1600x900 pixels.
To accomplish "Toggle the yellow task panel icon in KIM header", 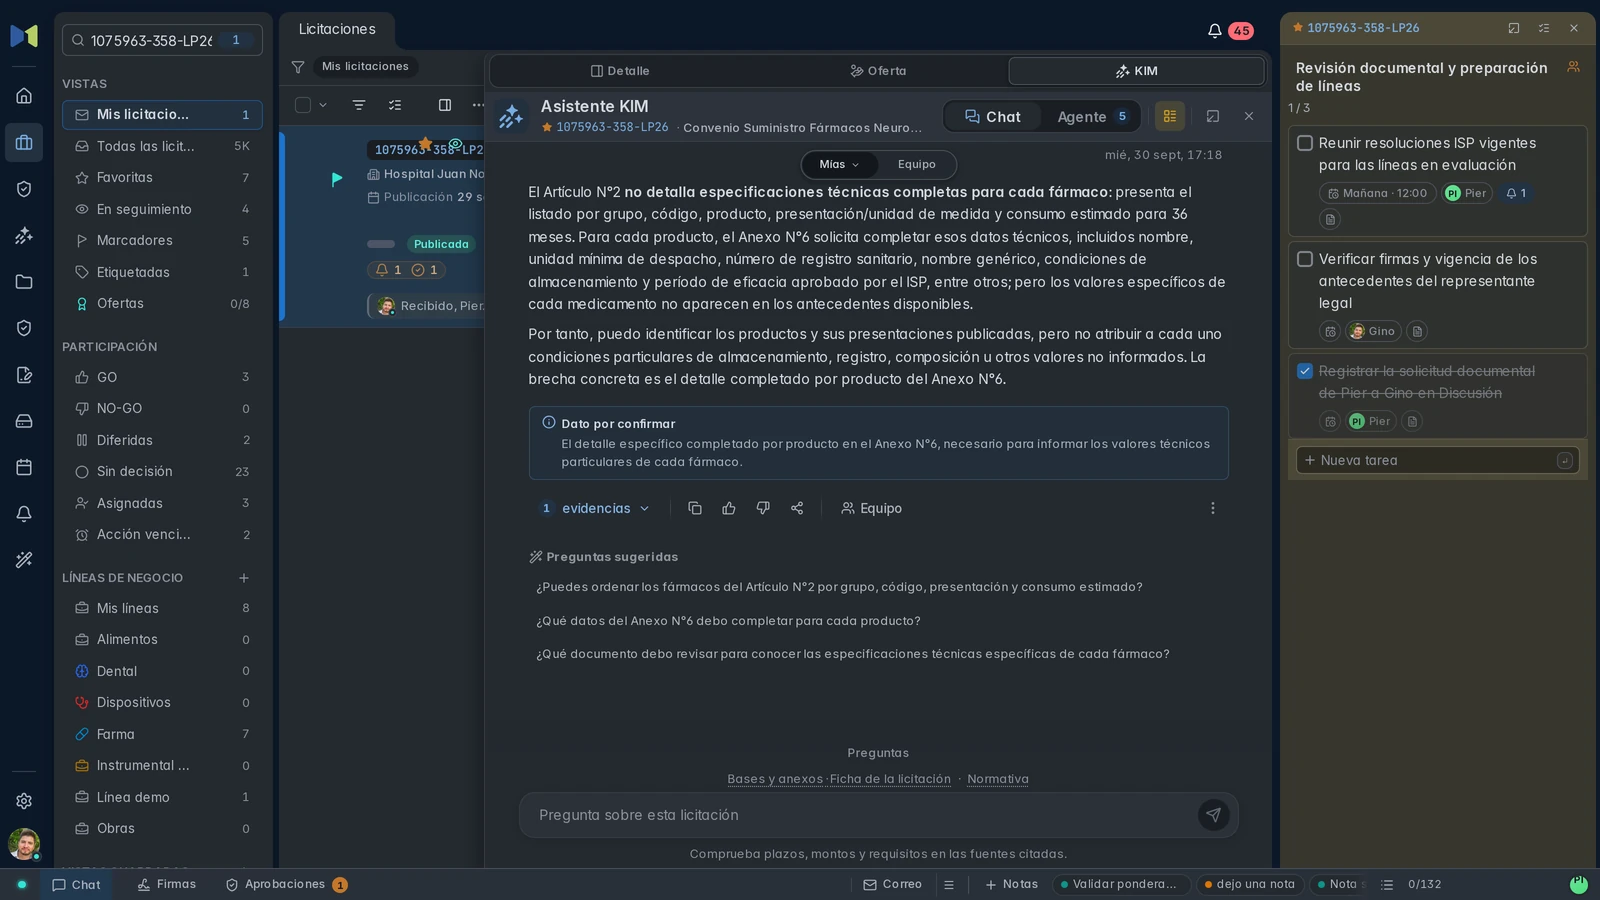I will tap(1170, 116).
